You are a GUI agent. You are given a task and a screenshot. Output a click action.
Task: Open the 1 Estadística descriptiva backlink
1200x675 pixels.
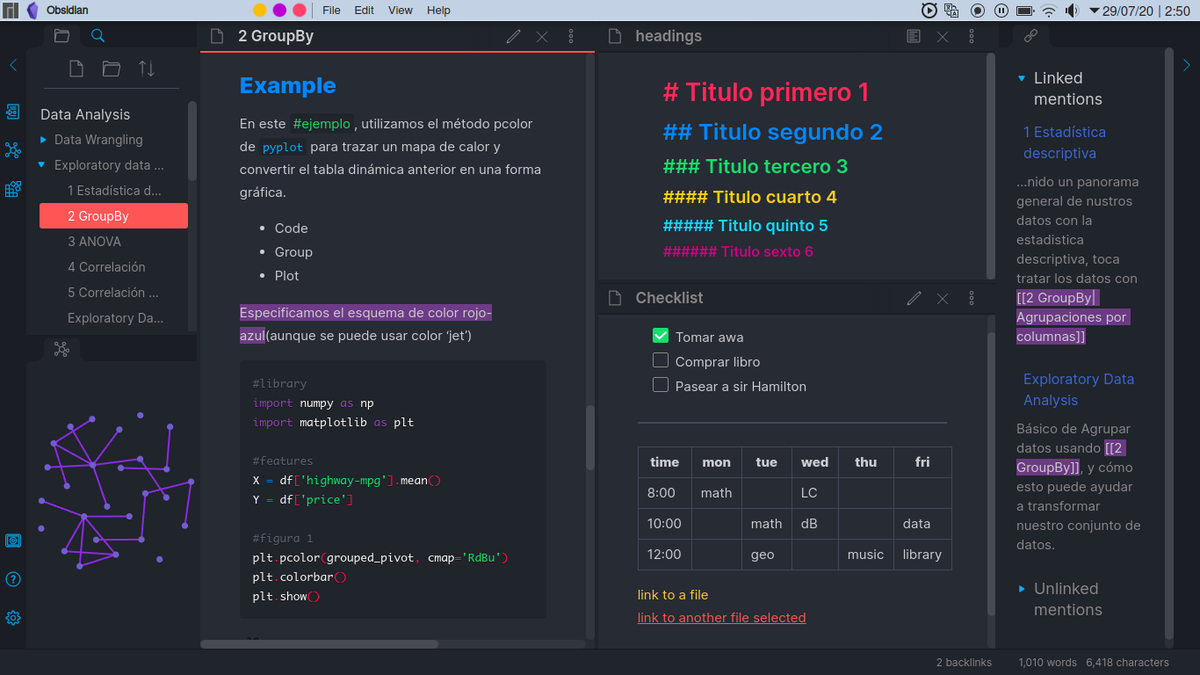[1064, 142]
